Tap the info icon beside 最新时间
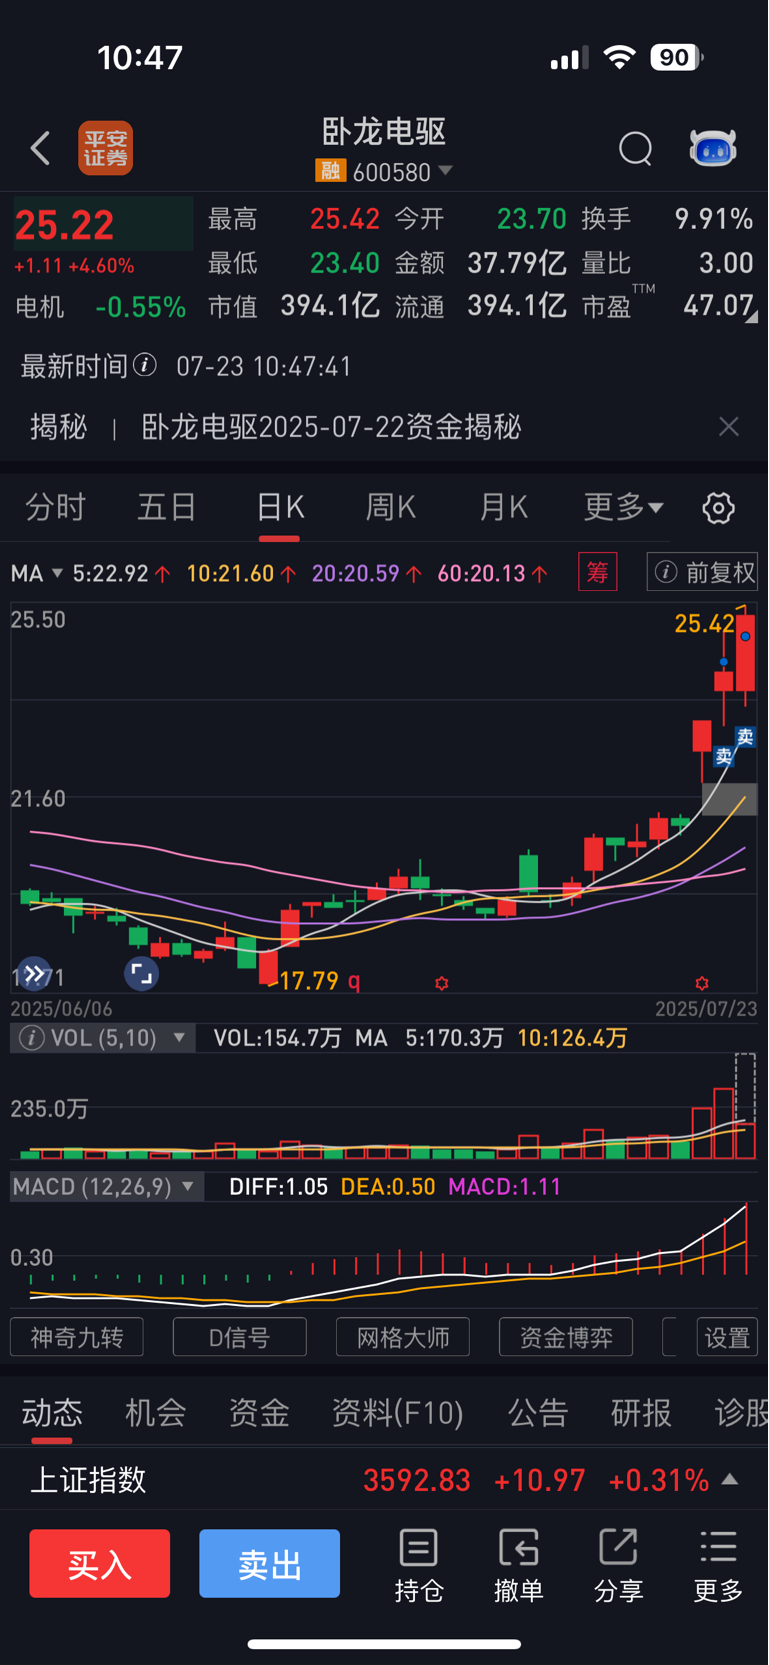769x1665 pixels. point(145,365)
